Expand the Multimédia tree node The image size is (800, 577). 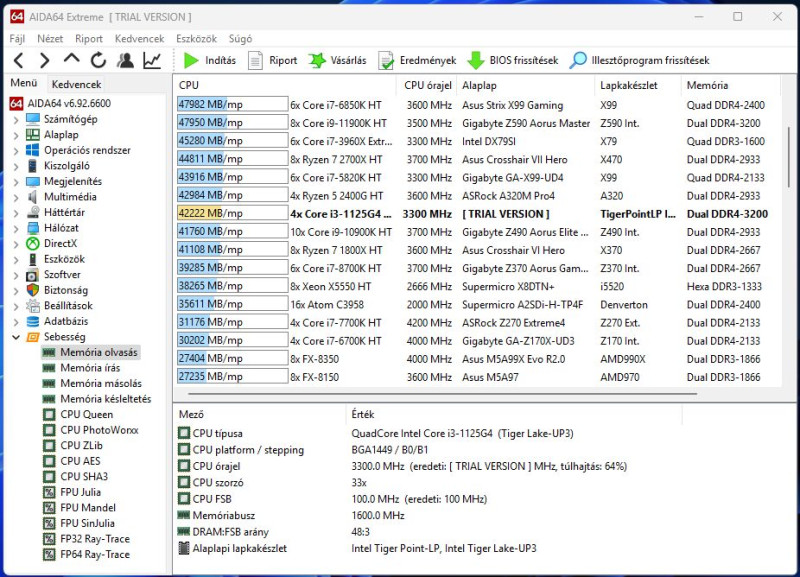click(16, 197)
